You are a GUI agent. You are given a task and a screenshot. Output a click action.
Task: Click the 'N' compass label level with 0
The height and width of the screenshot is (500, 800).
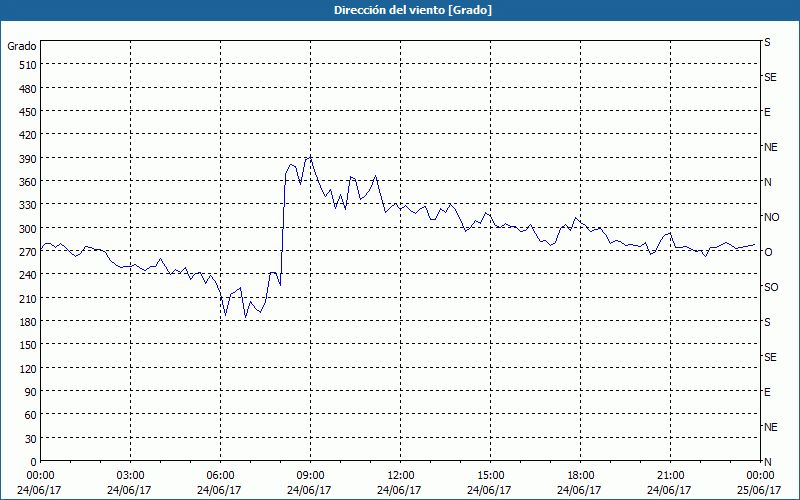(767, 462)
